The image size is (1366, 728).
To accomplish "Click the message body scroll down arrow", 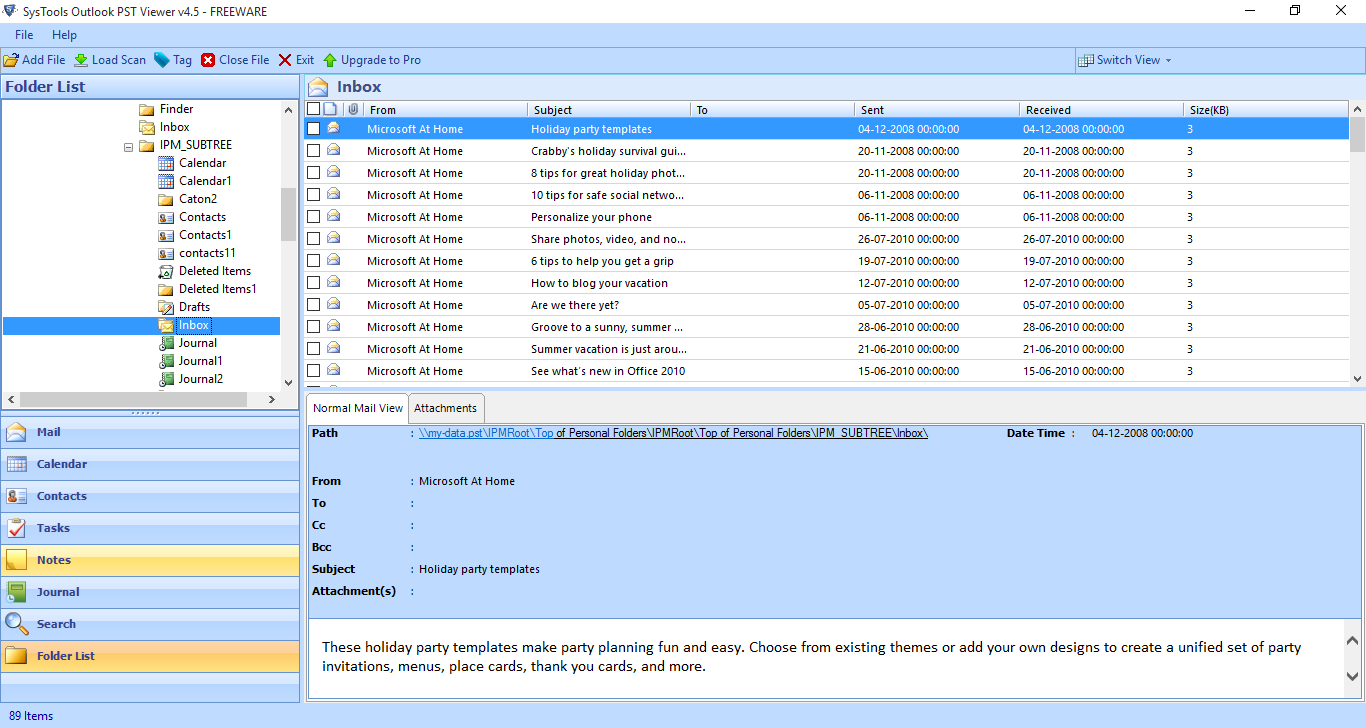I will point(1353,677).
